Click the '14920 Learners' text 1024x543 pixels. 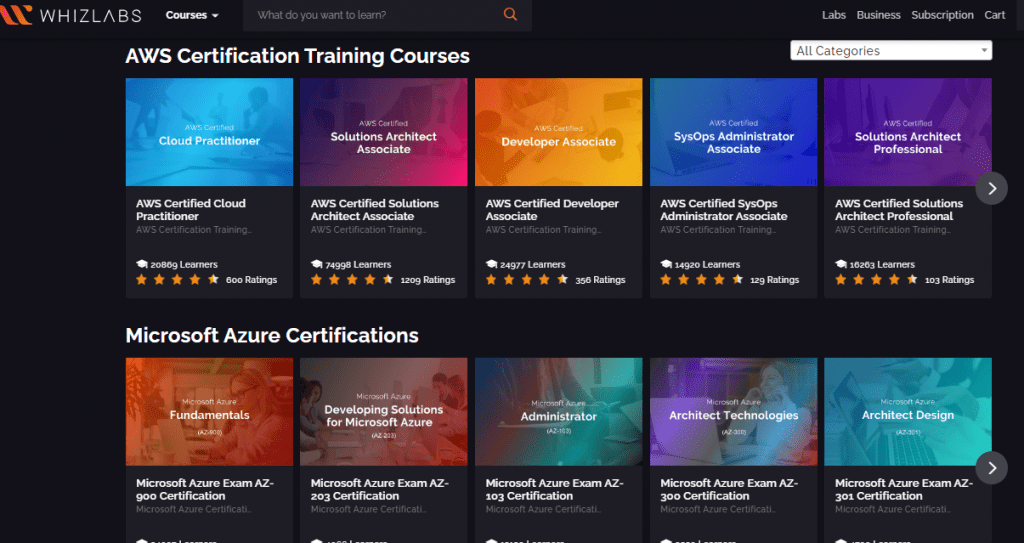pos(707,265)
